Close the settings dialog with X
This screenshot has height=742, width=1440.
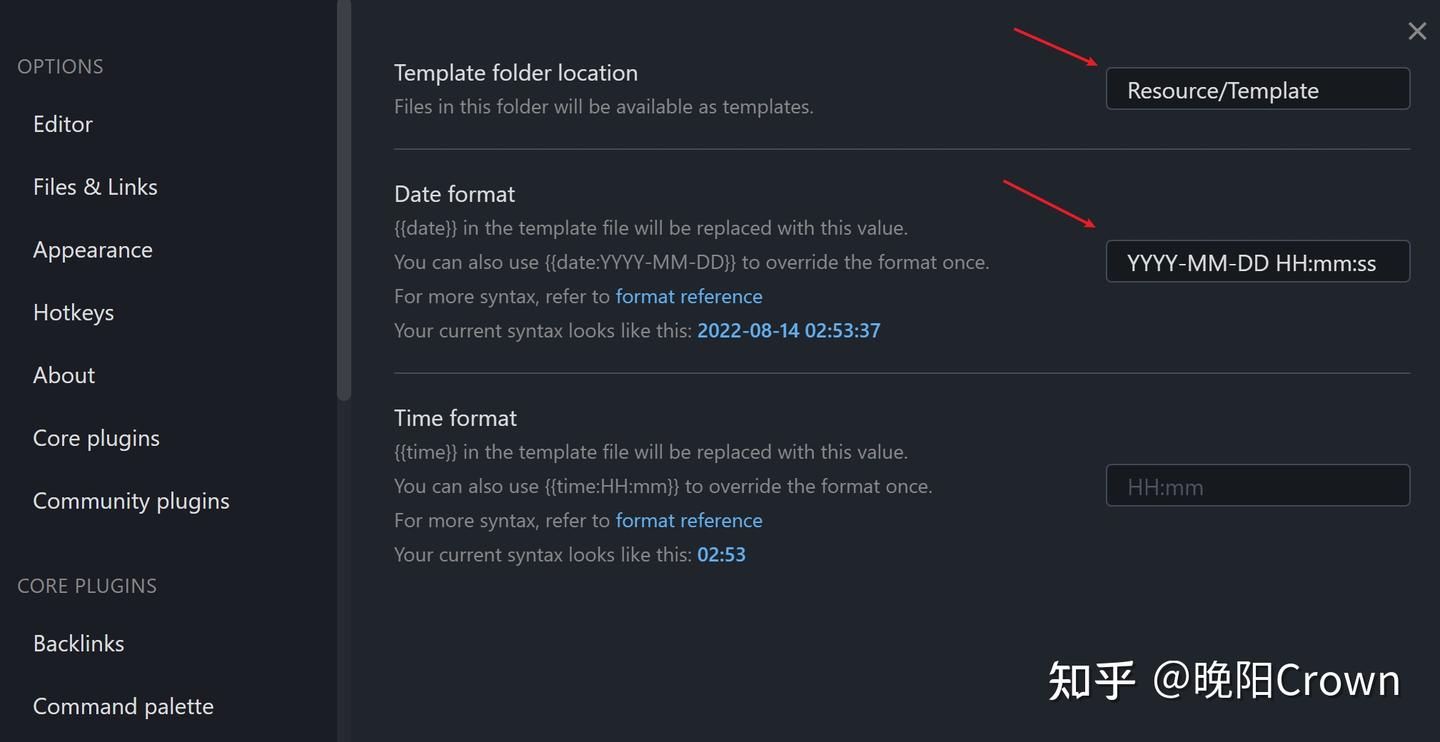(x=1417, y=31)
